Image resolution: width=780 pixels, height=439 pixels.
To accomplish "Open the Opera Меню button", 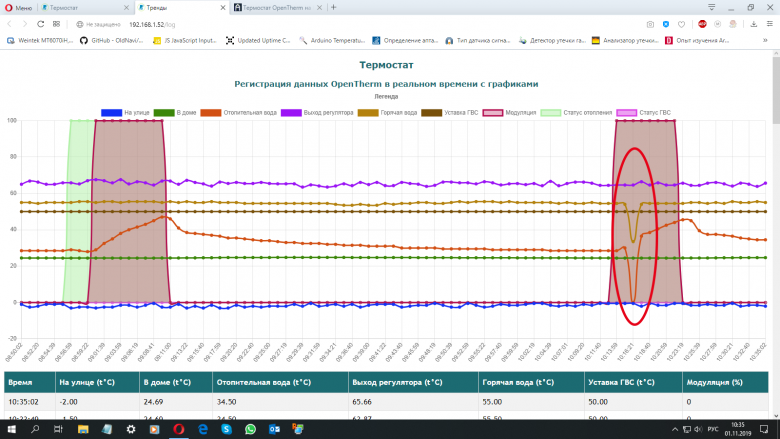I will [20, 7].
